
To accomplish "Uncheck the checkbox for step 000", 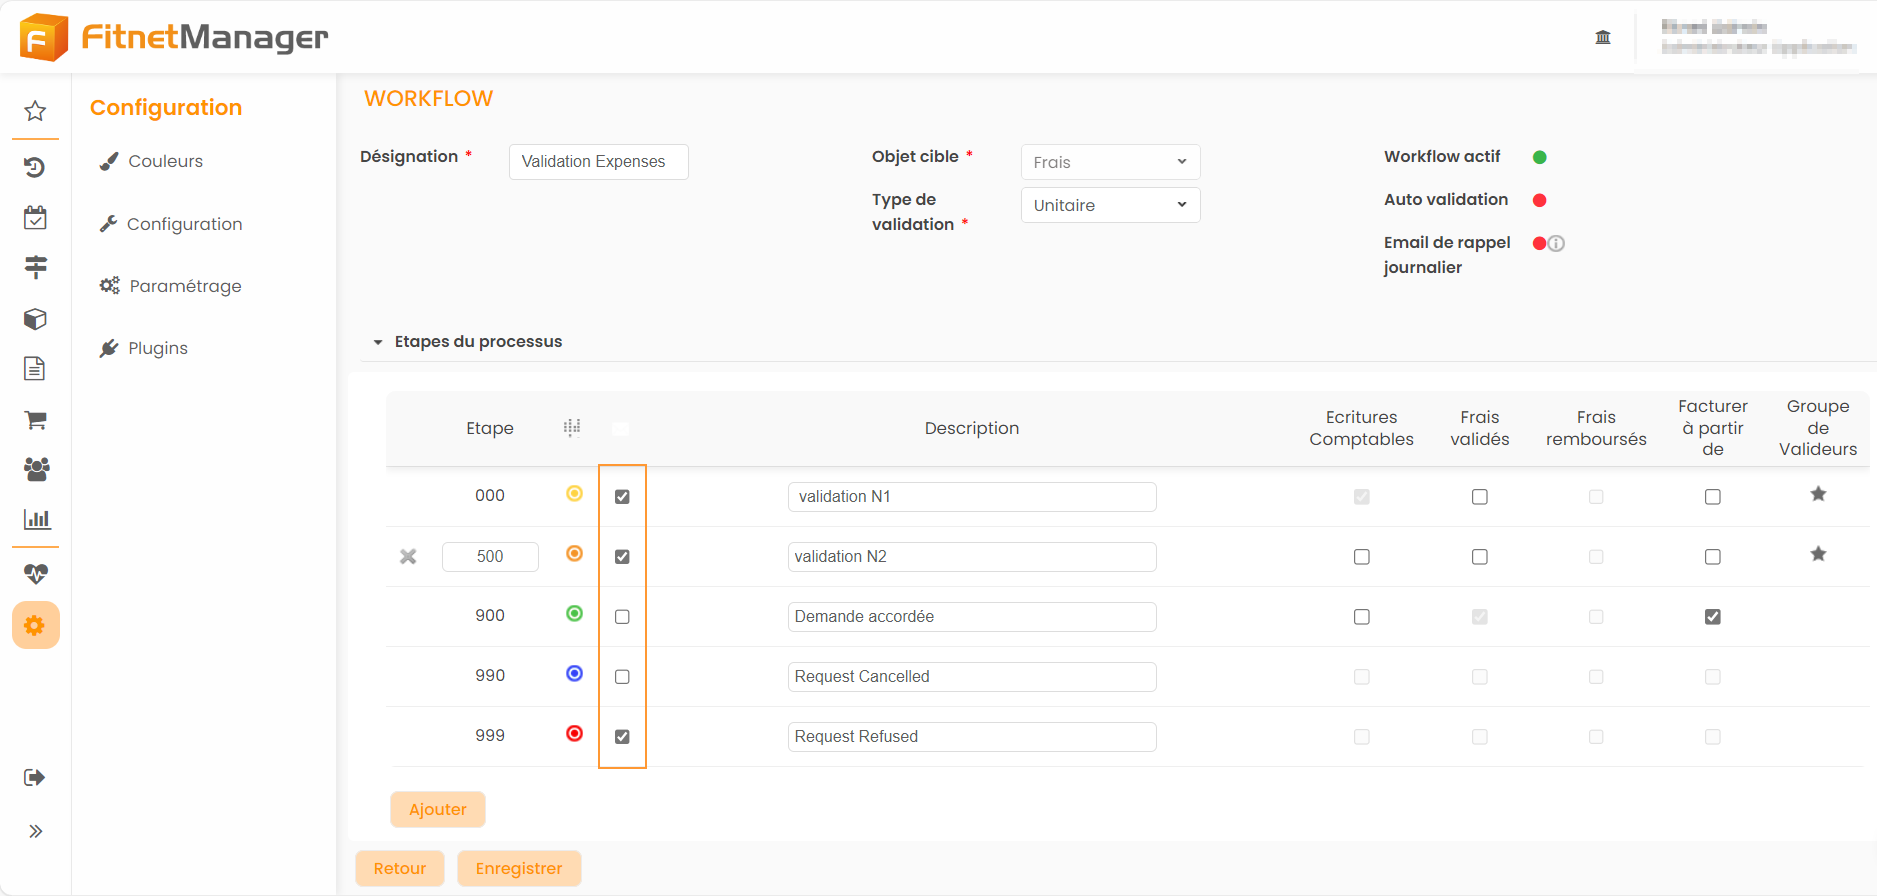I will [x=622, y=497].
